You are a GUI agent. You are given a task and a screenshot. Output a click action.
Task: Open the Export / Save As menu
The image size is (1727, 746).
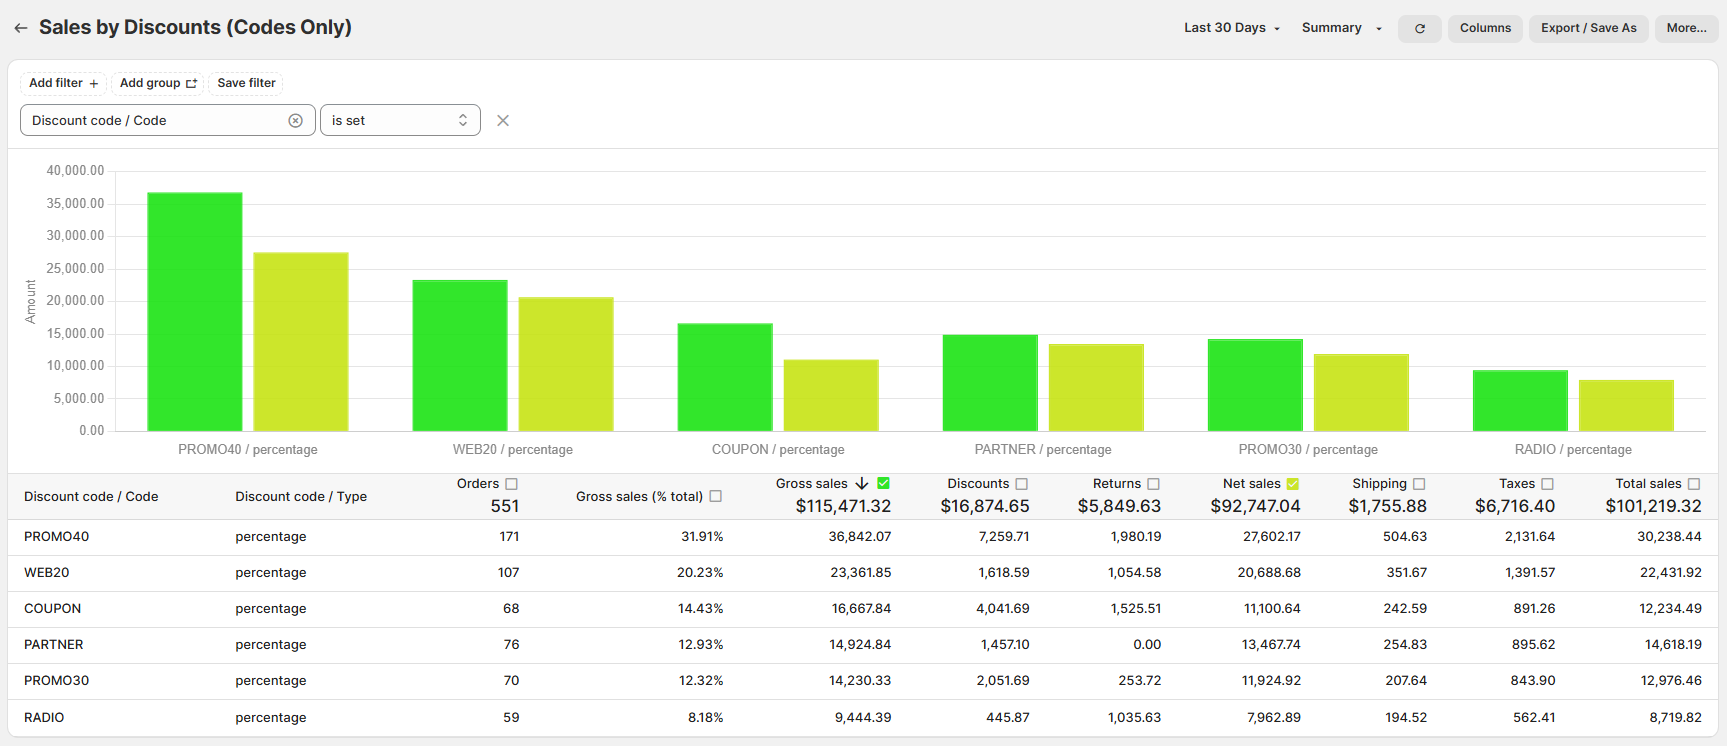click(x=1588, y=28)
